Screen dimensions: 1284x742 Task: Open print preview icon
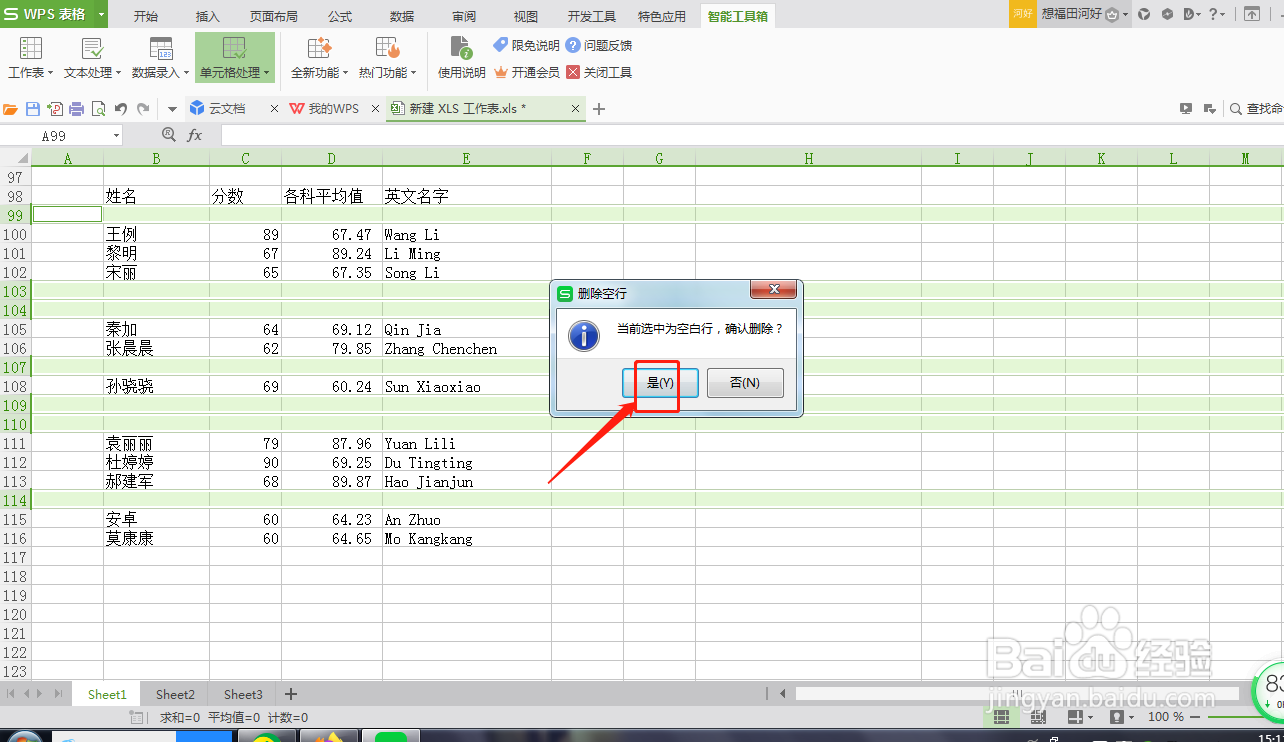point(98,109)
